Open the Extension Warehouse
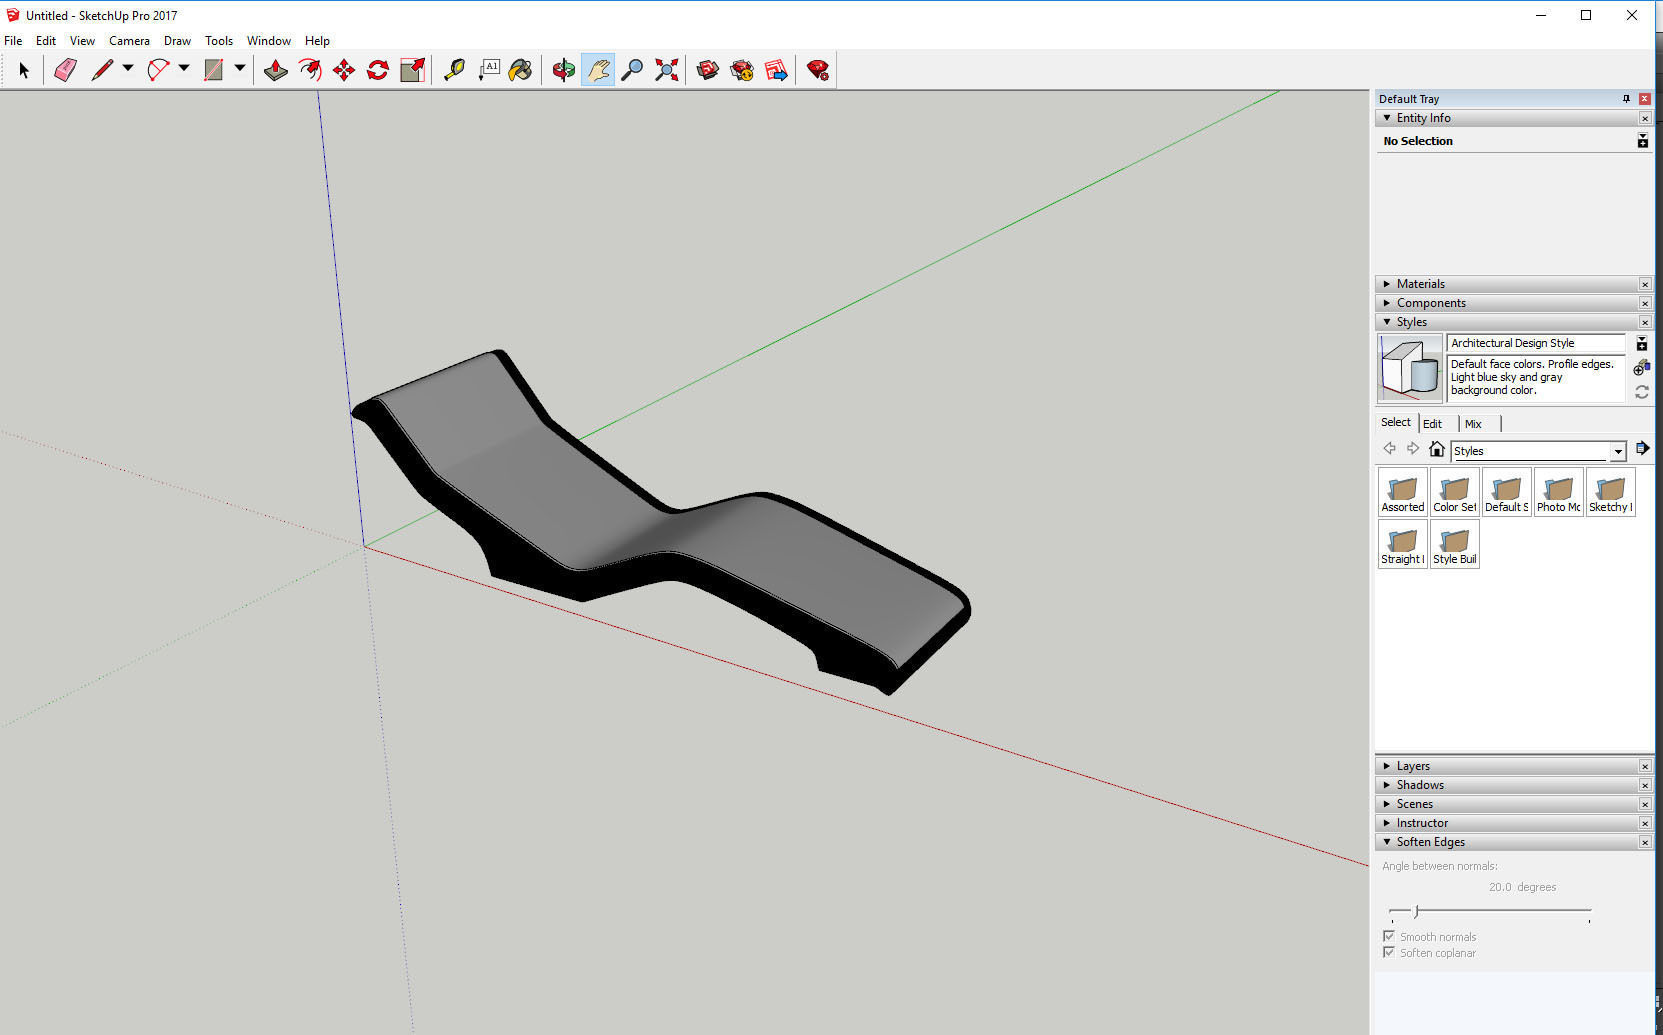The height and width of the screenshot is (1035, 1663). click(742, 70)
